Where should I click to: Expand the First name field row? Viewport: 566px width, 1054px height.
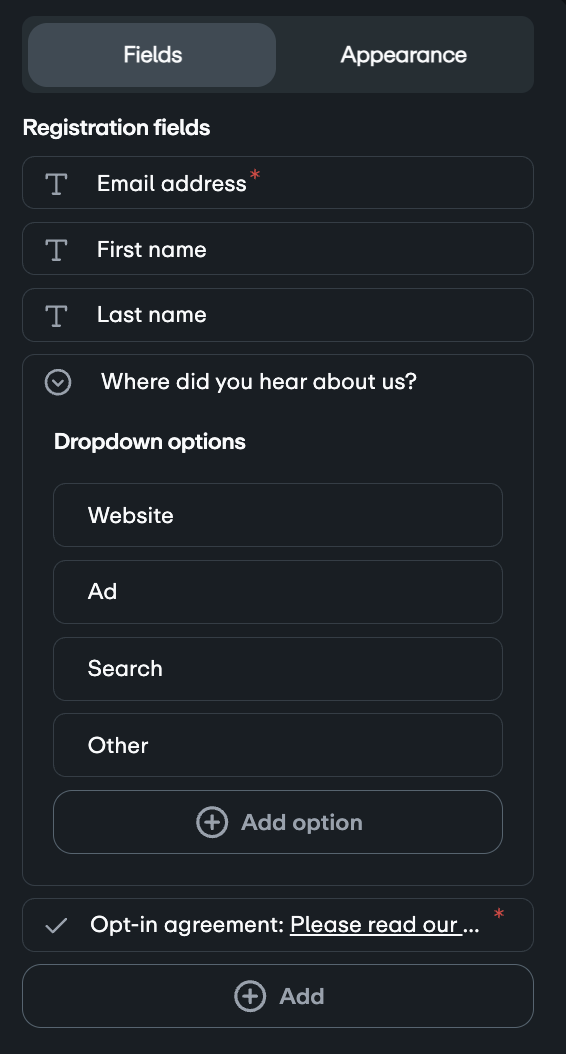click(x=278, y=249)
